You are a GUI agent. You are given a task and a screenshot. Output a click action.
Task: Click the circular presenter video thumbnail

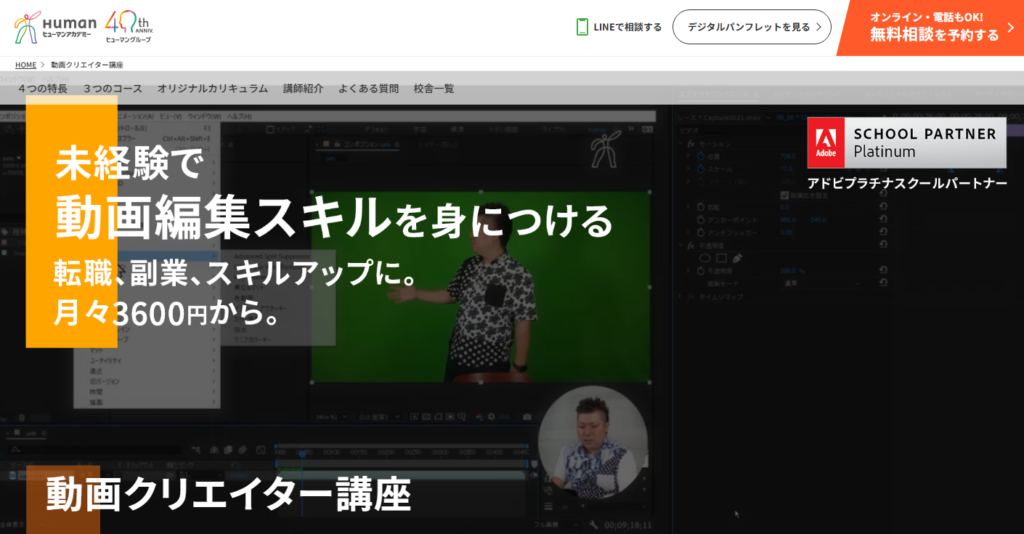click(593, 441)
